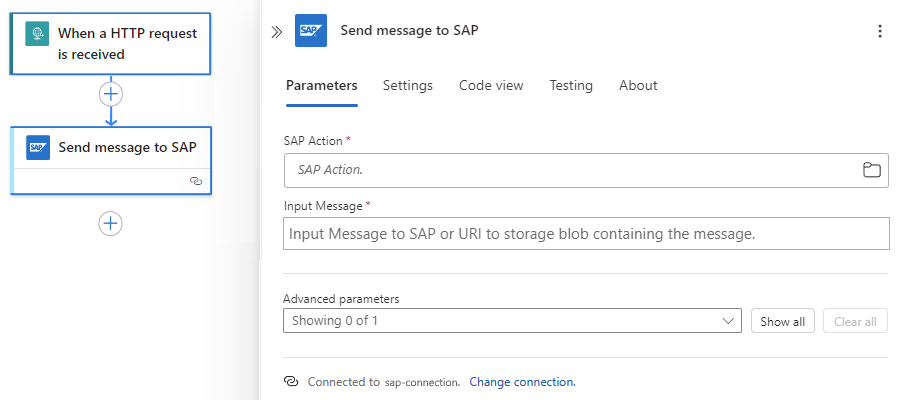Click the SAP icon on workflow action card
Screen dimensions: 900x400
38,147
